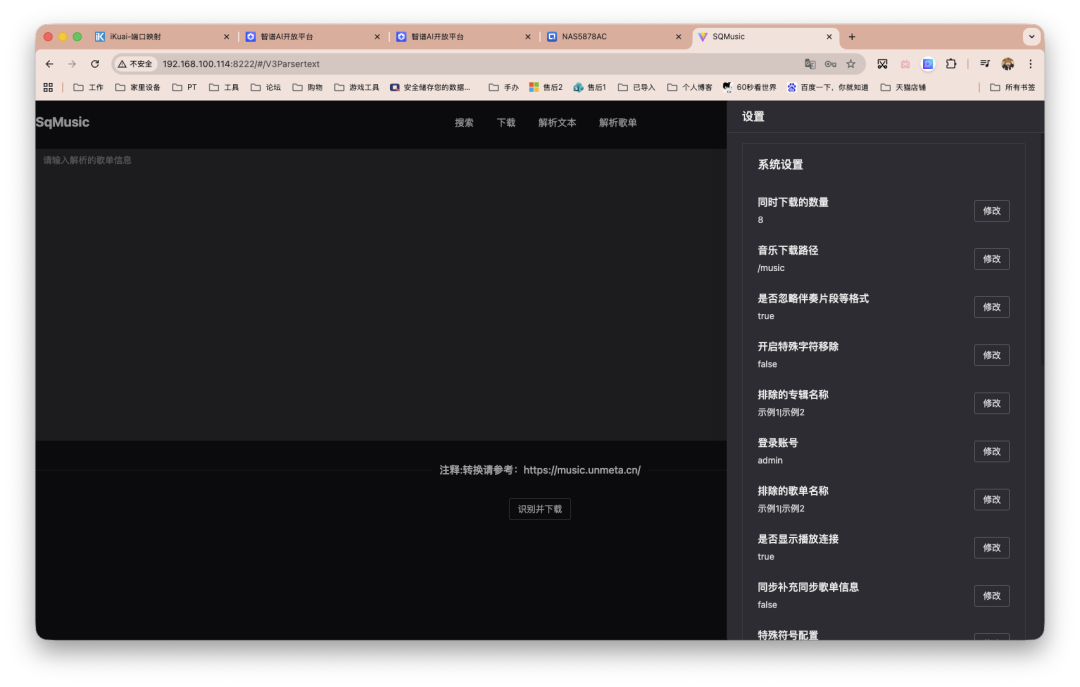Open the reading list music note icon
Screen dimensions: 1080x687
click(983, 63)
